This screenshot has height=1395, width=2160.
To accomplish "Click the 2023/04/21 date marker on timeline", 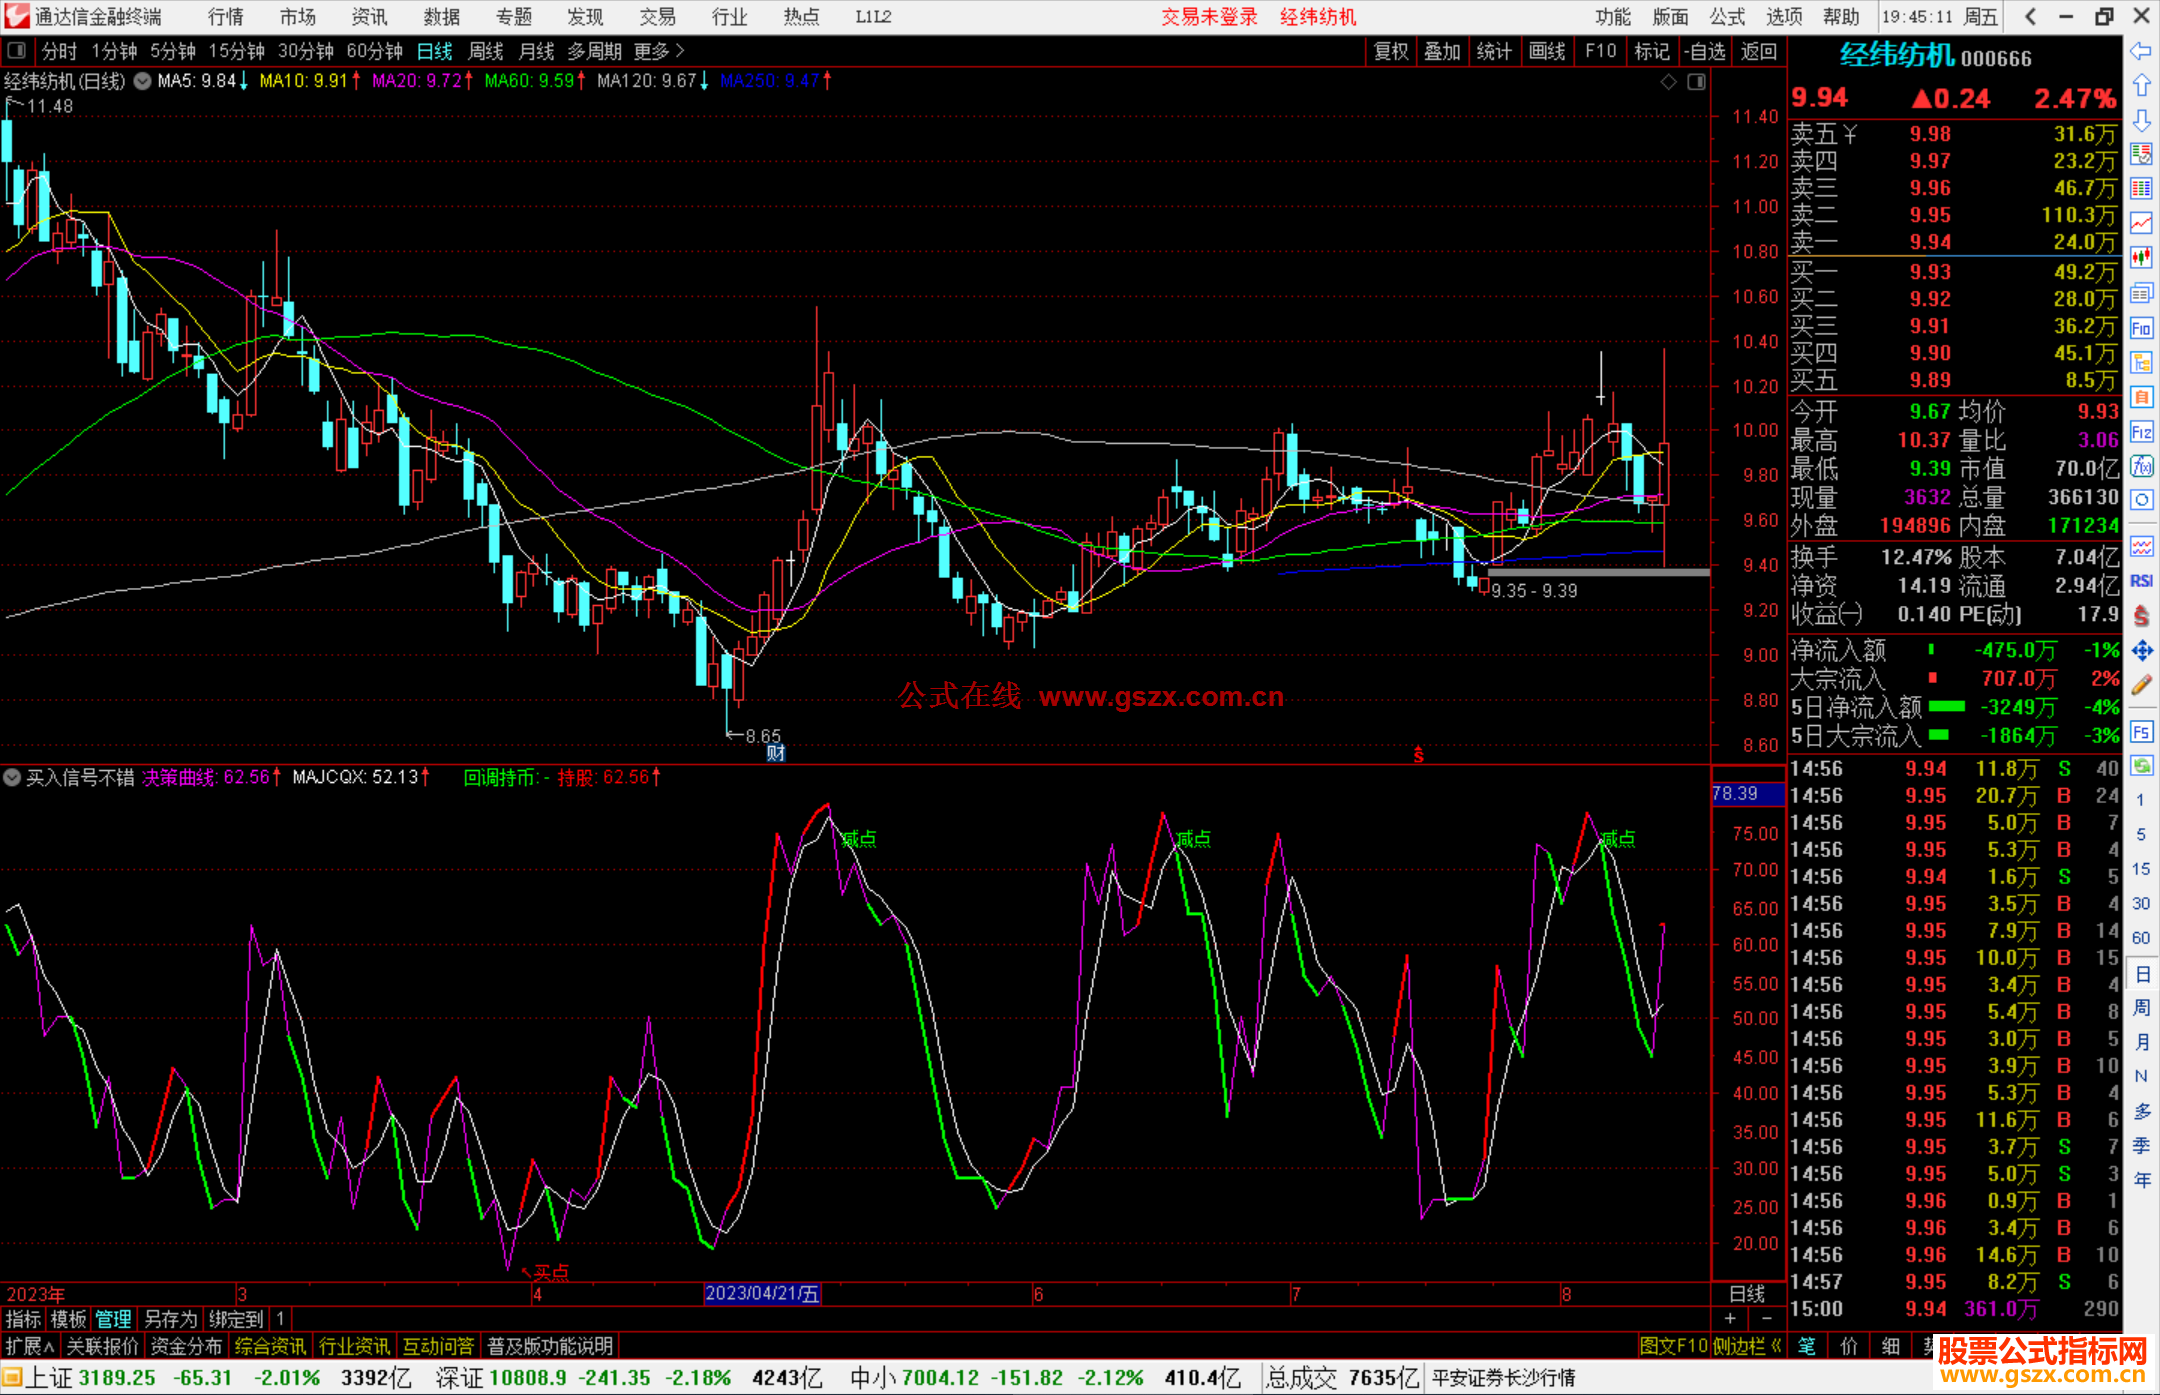I will (762, 1294).
